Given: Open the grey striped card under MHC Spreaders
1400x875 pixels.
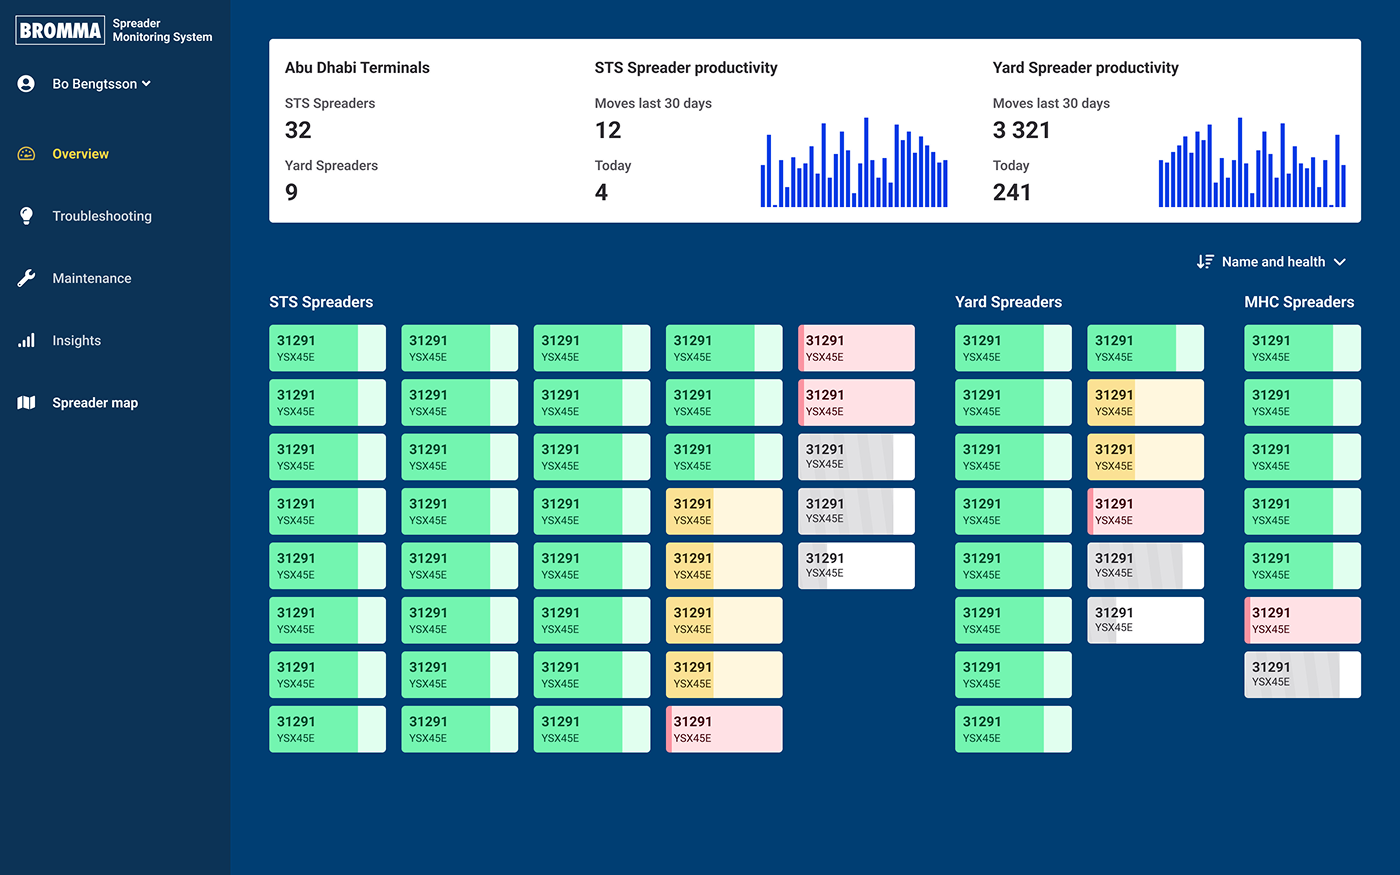Looking at the screenshot, I should 1302,675.
